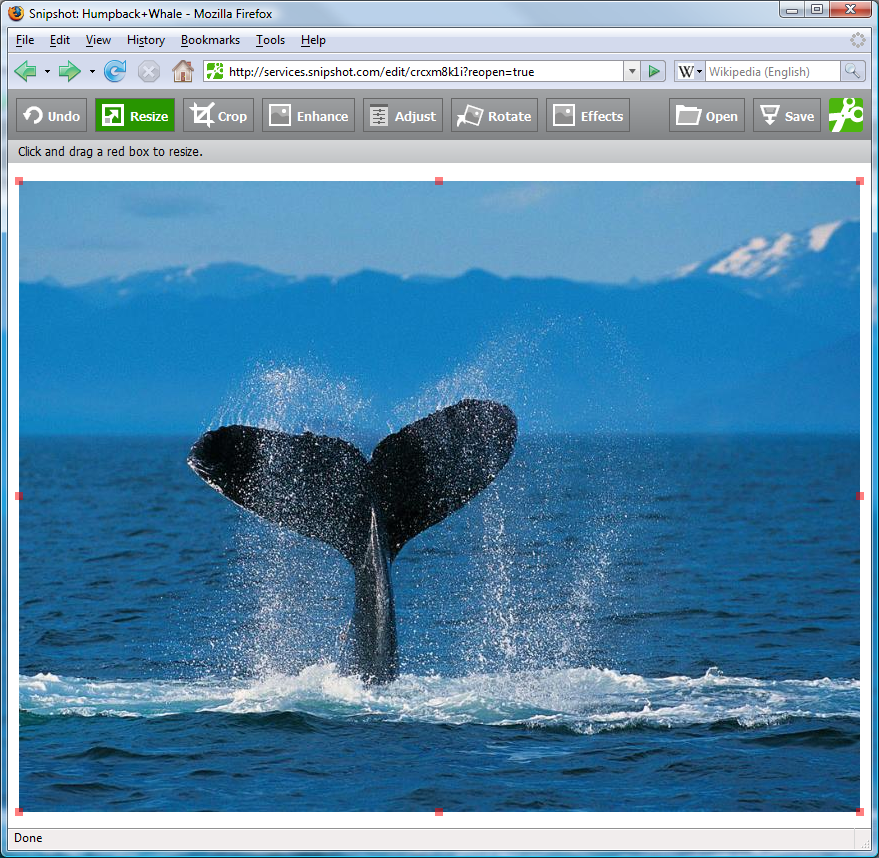The height and width of the screenshot is (858, 879).
Task: Open the Tools menu
Action: point(270,40)
